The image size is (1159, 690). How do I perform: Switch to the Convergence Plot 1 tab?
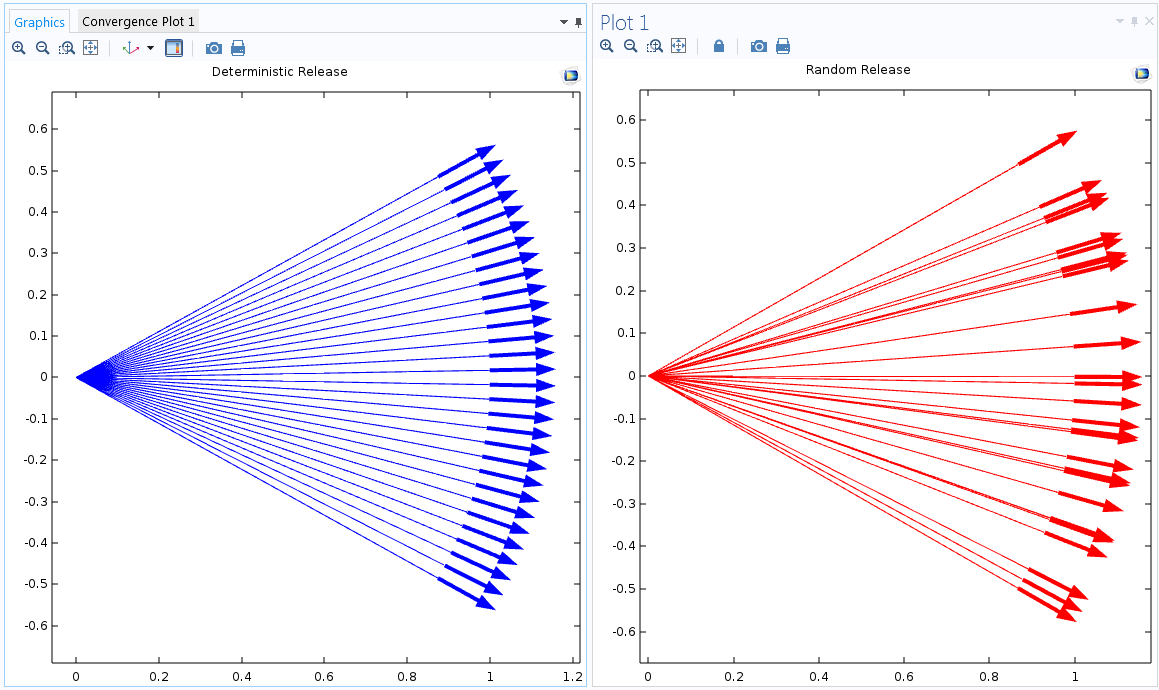139,22
